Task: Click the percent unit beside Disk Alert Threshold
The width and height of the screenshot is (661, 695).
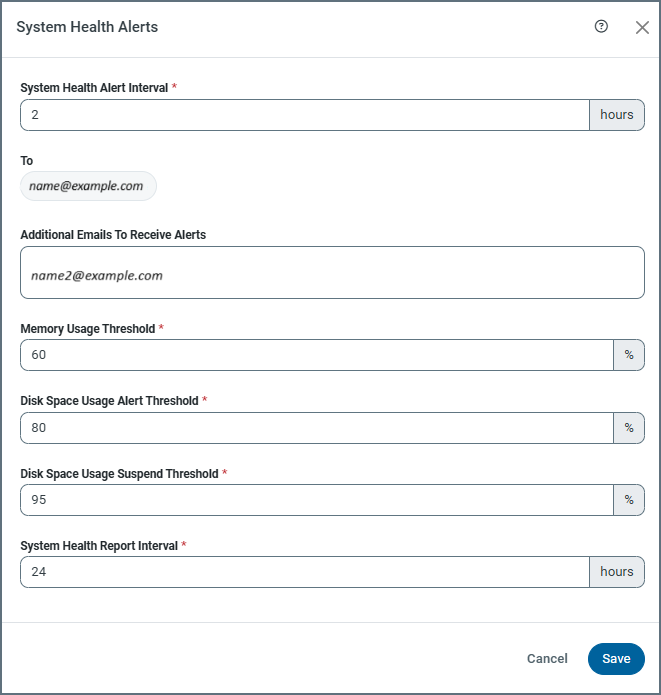Action: click(629, 428)
